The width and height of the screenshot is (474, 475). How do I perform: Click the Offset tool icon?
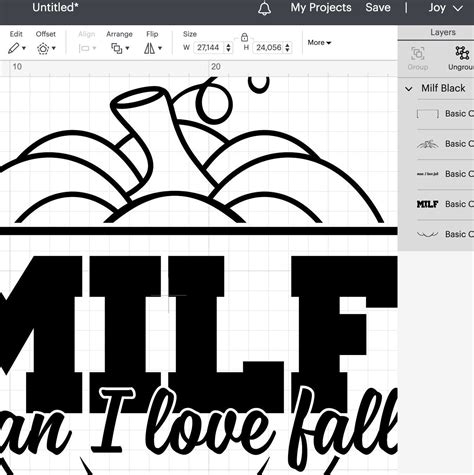coord(43,49)
